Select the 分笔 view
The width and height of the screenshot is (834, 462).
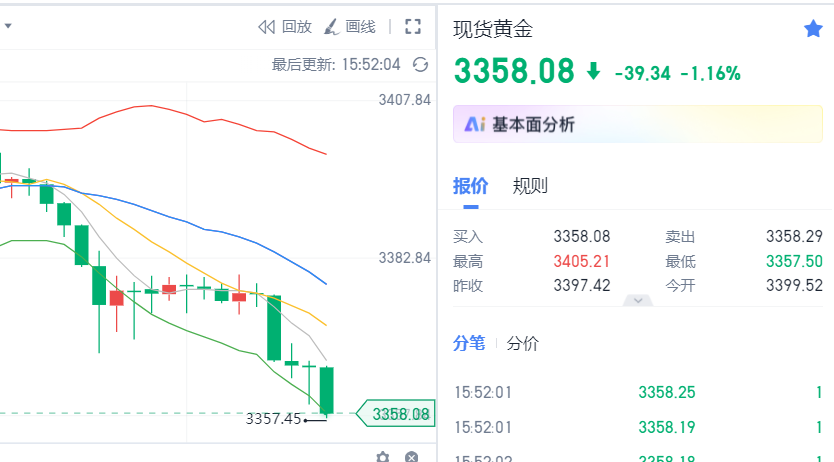(469, 343)
